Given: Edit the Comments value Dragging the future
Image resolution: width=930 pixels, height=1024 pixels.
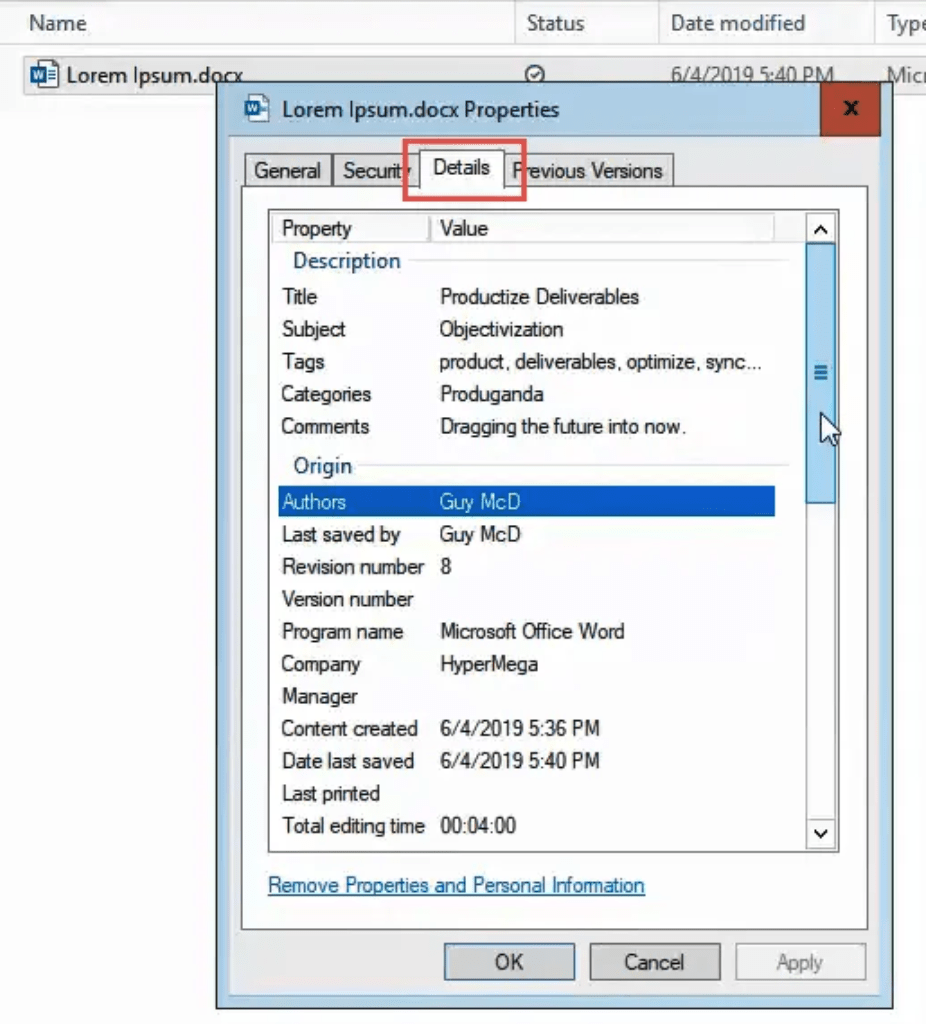Looking at the screenshot, I should click(562, 426).
